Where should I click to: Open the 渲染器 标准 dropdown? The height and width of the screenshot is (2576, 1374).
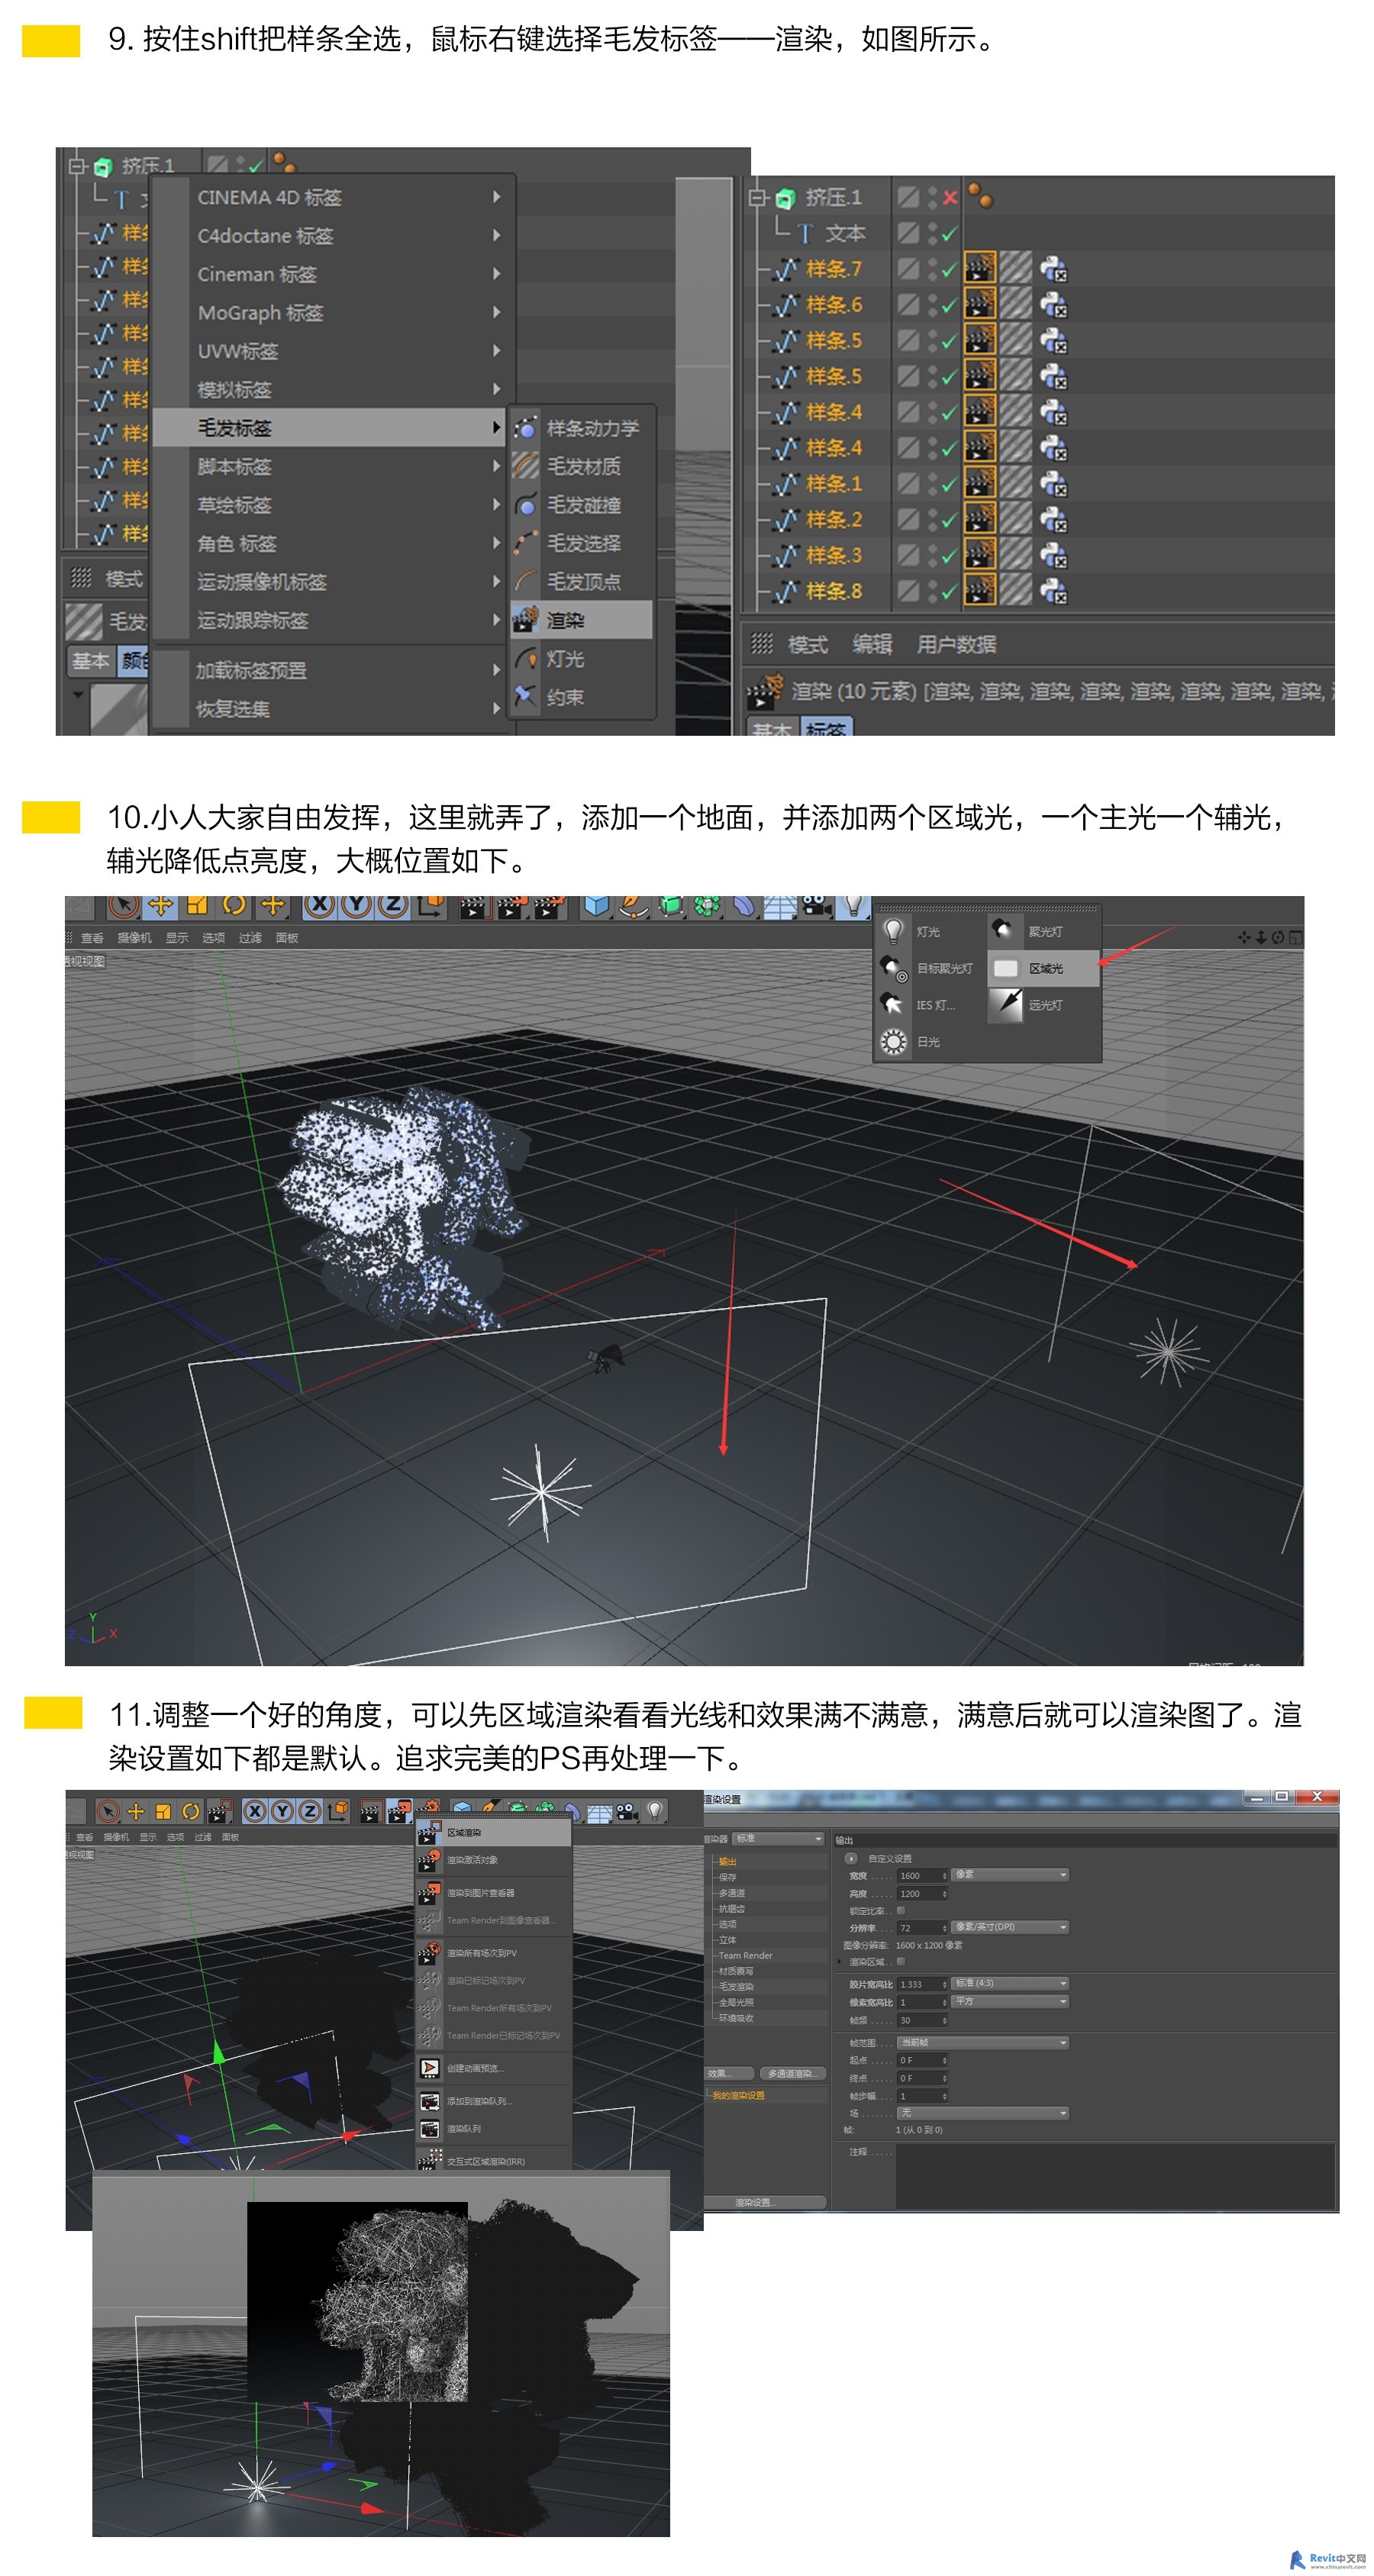pos(779,1839)
